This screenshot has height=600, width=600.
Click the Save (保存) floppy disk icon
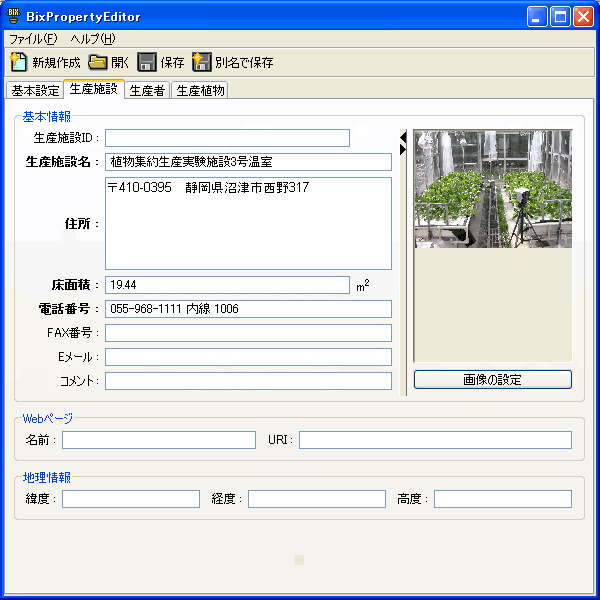pyautogui.click(x=147, y=62)
